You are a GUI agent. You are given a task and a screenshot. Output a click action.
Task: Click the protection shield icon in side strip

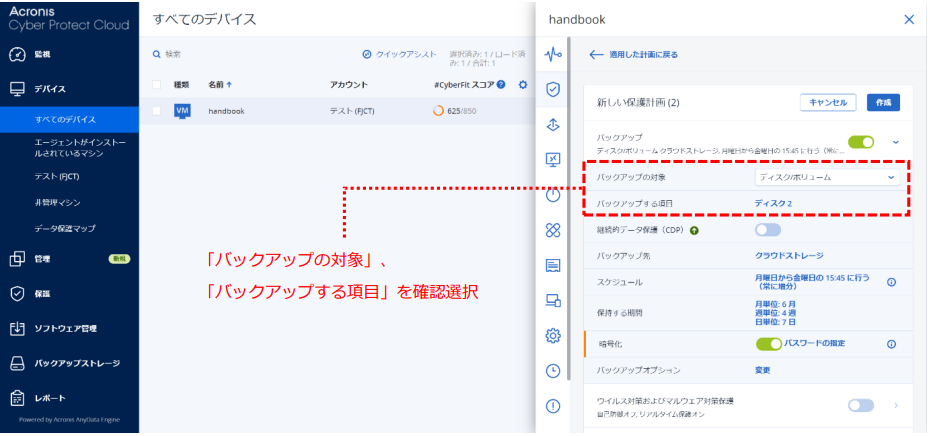552,89
